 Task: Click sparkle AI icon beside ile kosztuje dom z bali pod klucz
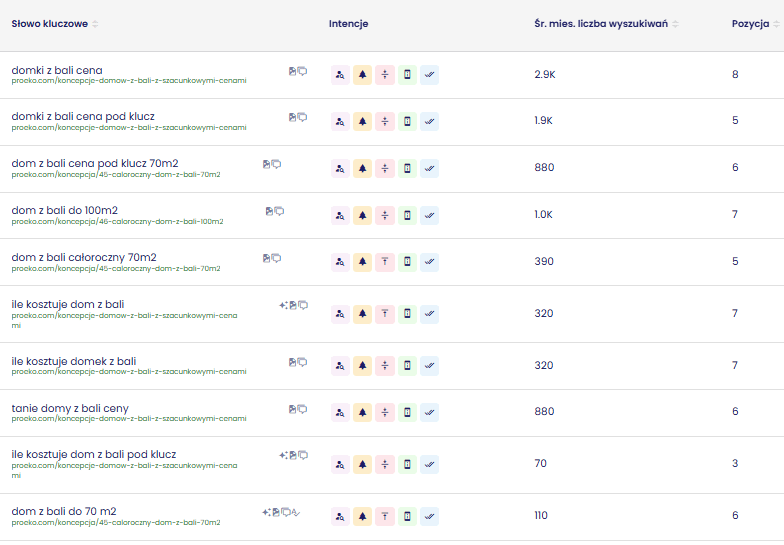[x=283, y=455]
